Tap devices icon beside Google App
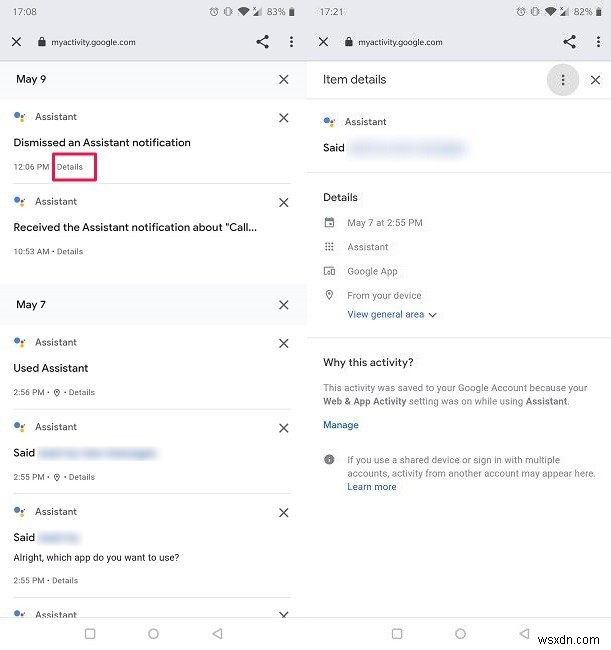Viewport: 611px width, 650px height. pos(329,271)
